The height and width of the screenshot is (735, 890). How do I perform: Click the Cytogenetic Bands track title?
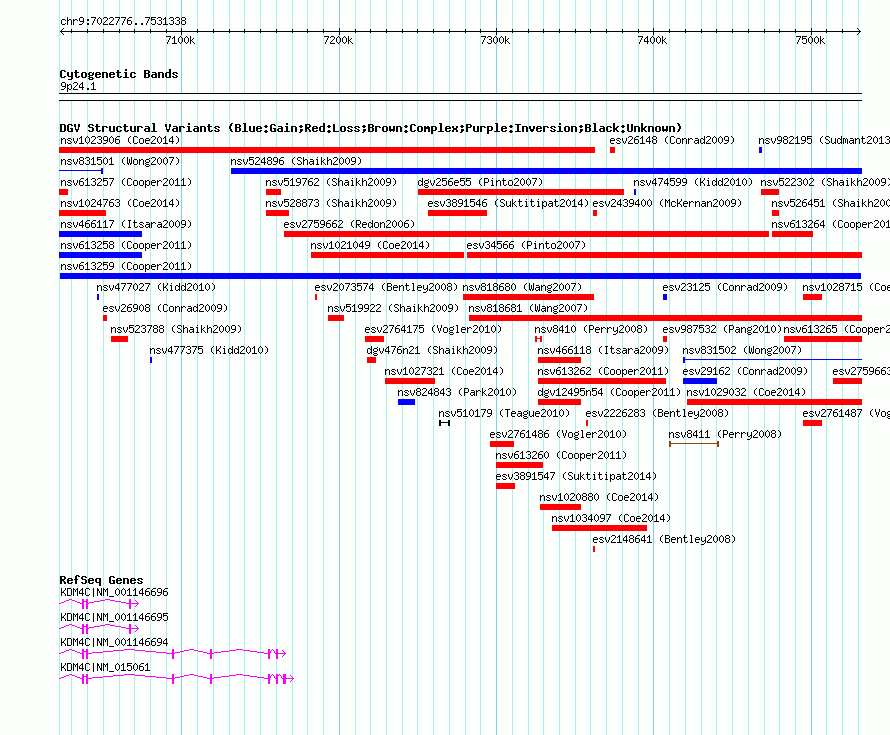119,74
